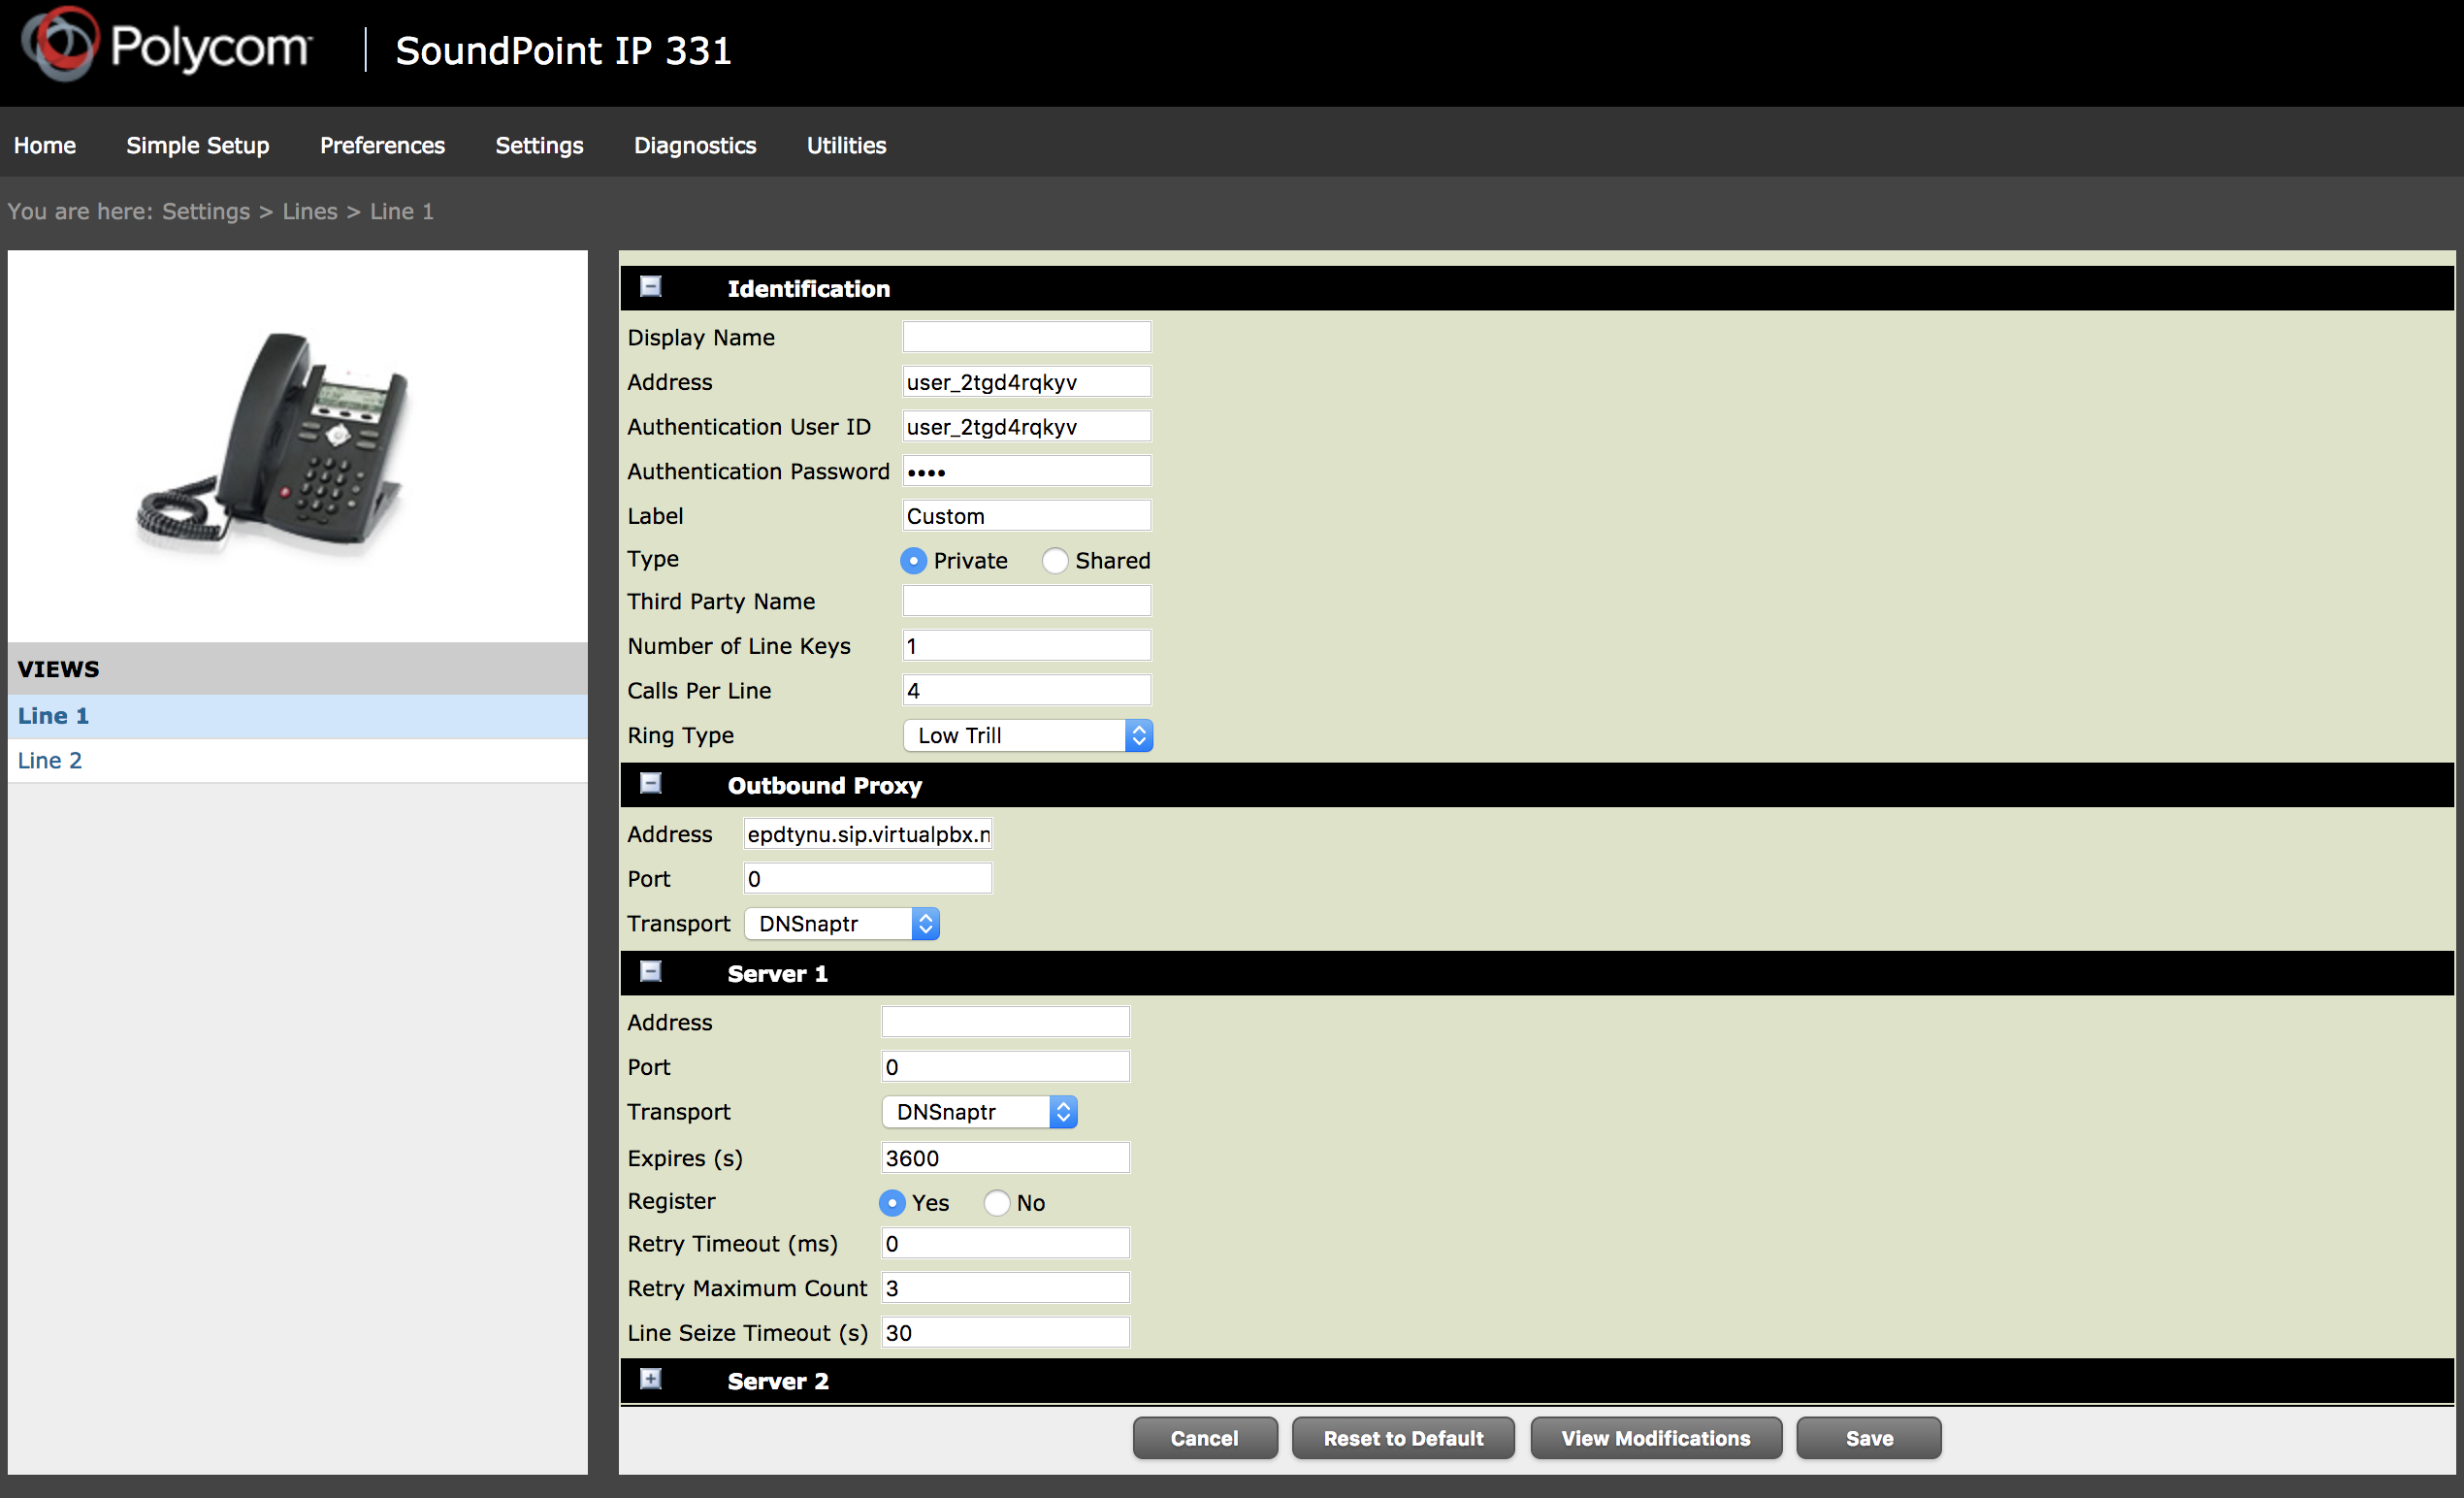
Task: Click the Outbound Proxy Address field
Action: tap(868, 834)
